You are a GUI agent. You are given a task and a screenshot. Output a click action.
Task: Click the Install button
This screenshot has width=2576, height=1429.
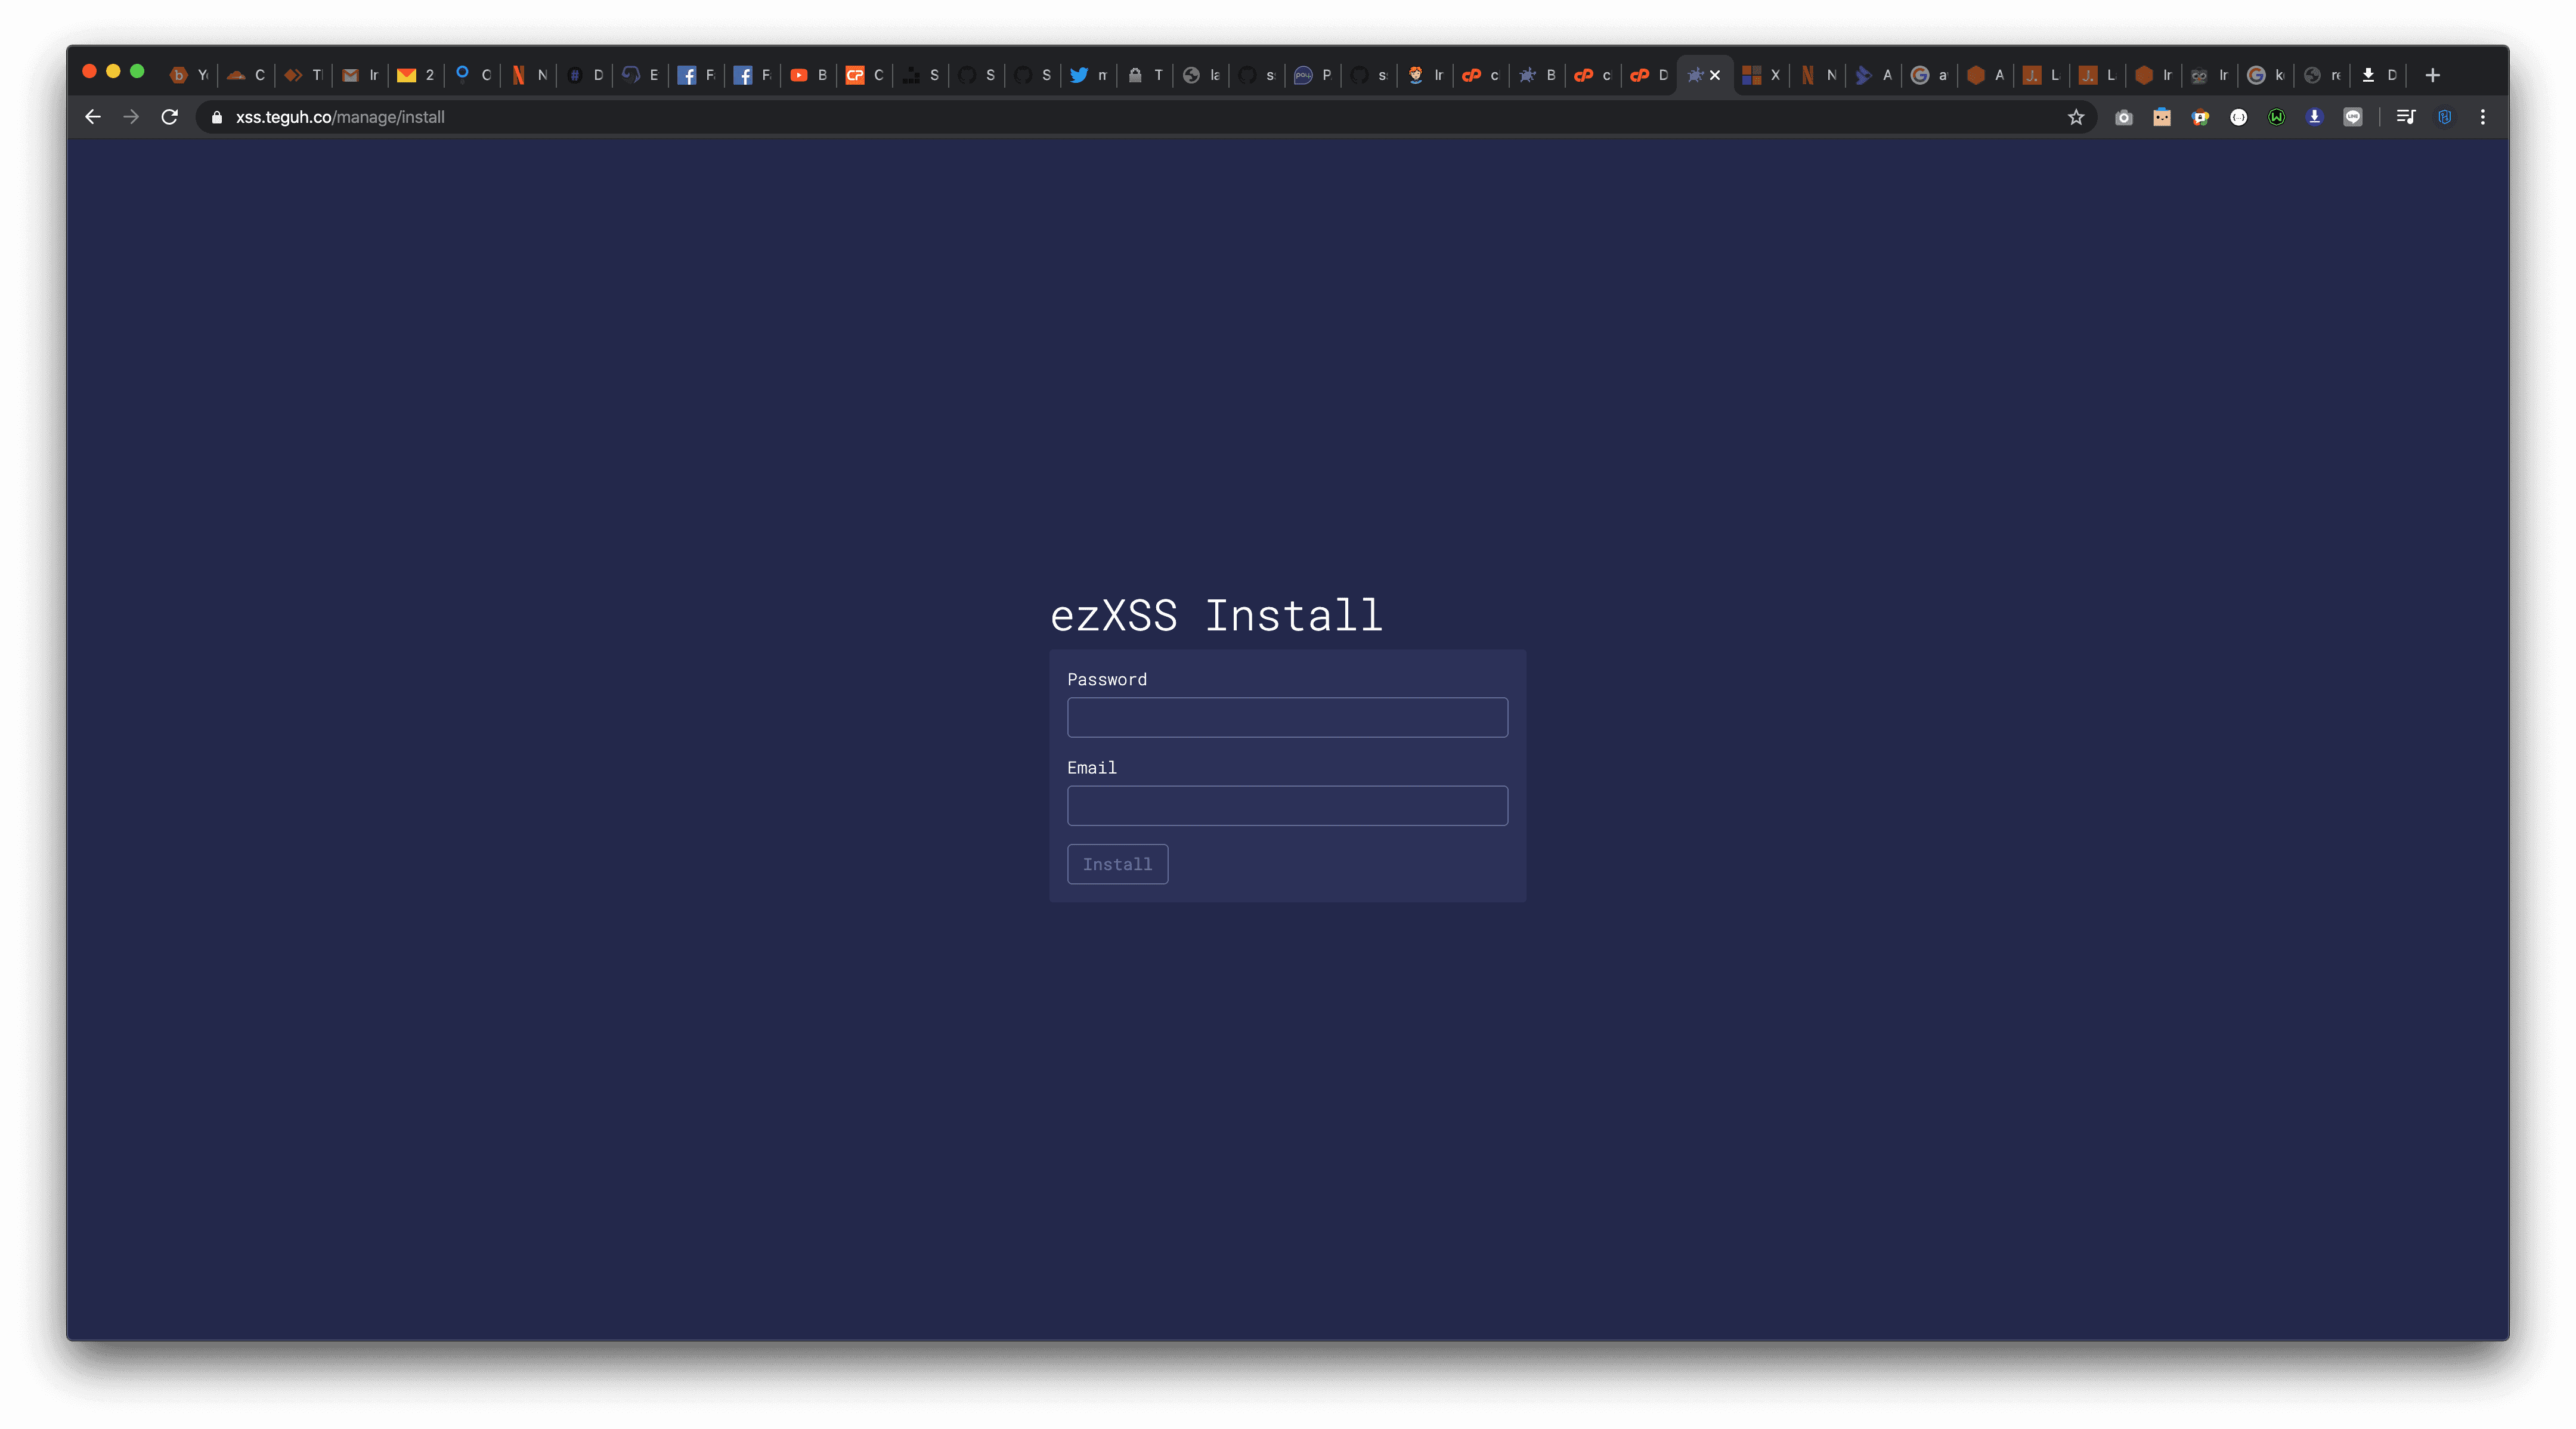tap(1116, 864)
